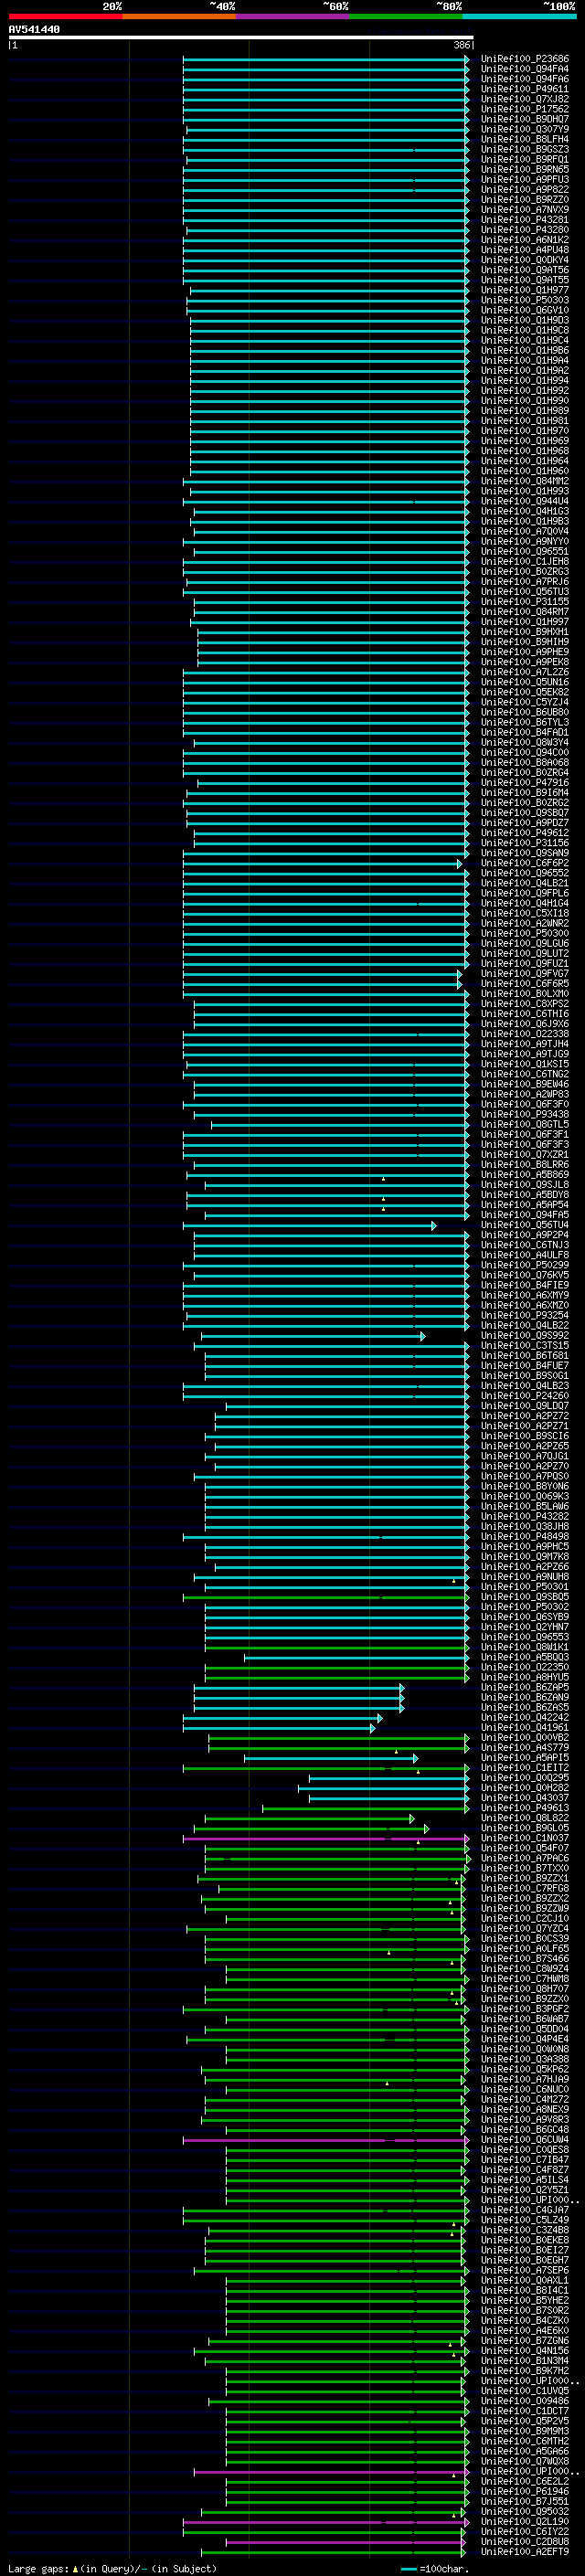Select the UniRef100_A5API5 label
This screenshot has height=2576, width=585.
pos(525,1759)
